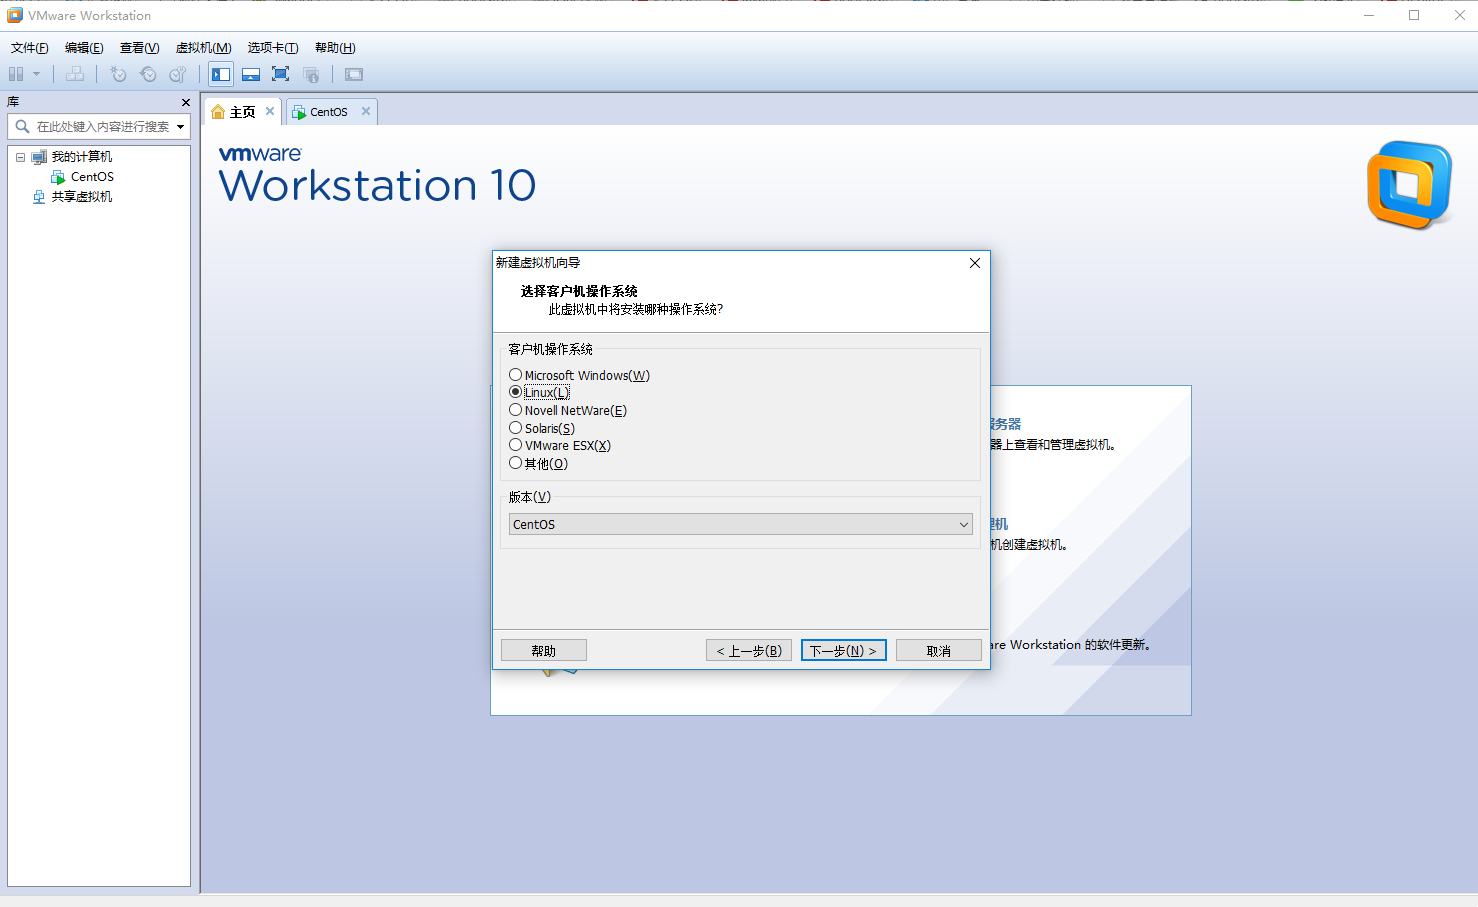Image resolution: width=1478 pixels, height=907 pixels.
Task: Click the revert to snapshot toolbar icon
Action: (x=148, y=74)
